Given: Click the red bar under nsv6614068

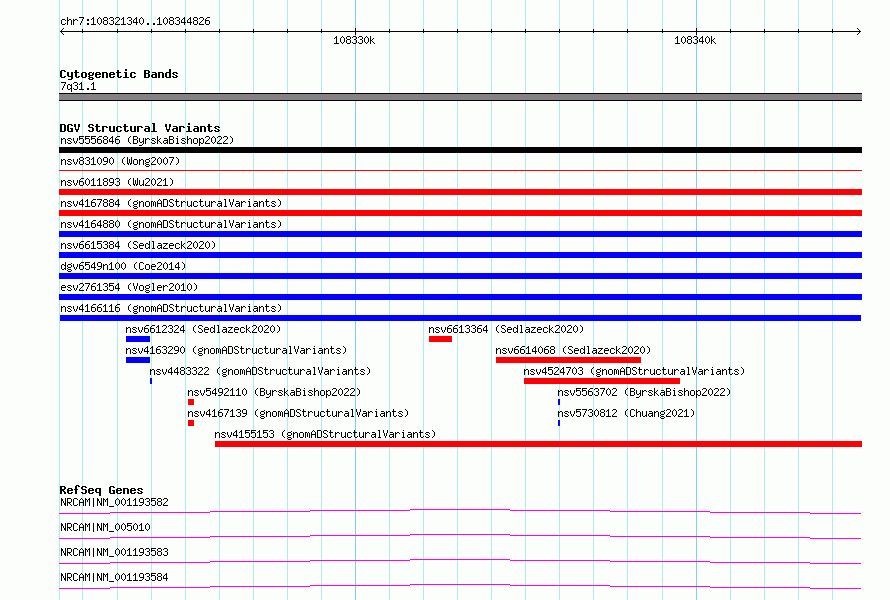Looking at the screenshot, I should (x=568, y=360).
